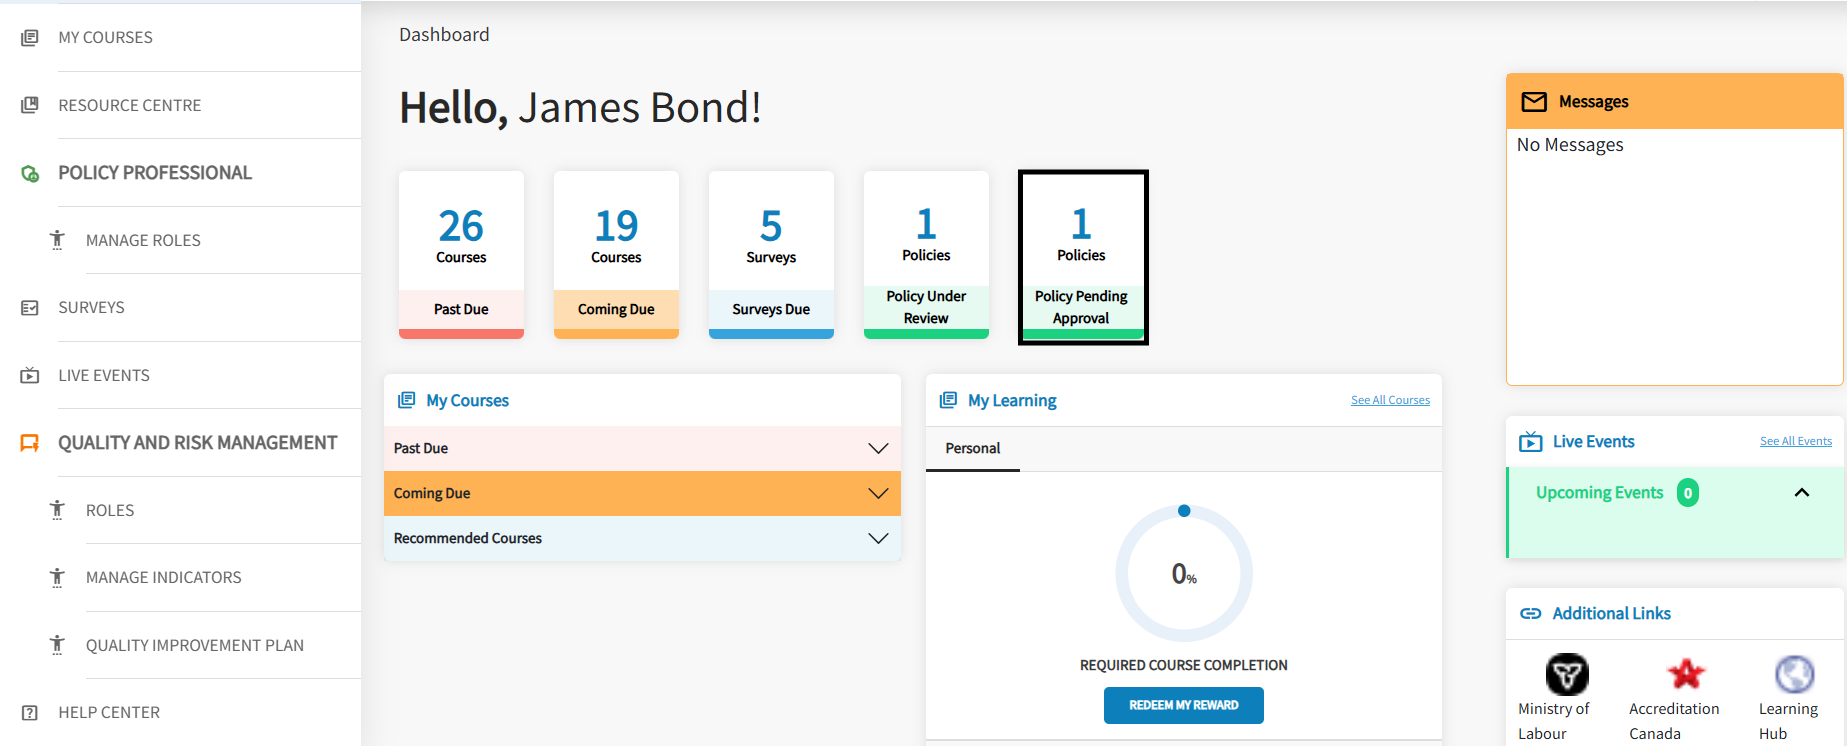Select QUALITY AND RISK MANAGEMENT item
Image resolution: width=1847 pixels, height=746 pixels.
click(x=198, y=443)
